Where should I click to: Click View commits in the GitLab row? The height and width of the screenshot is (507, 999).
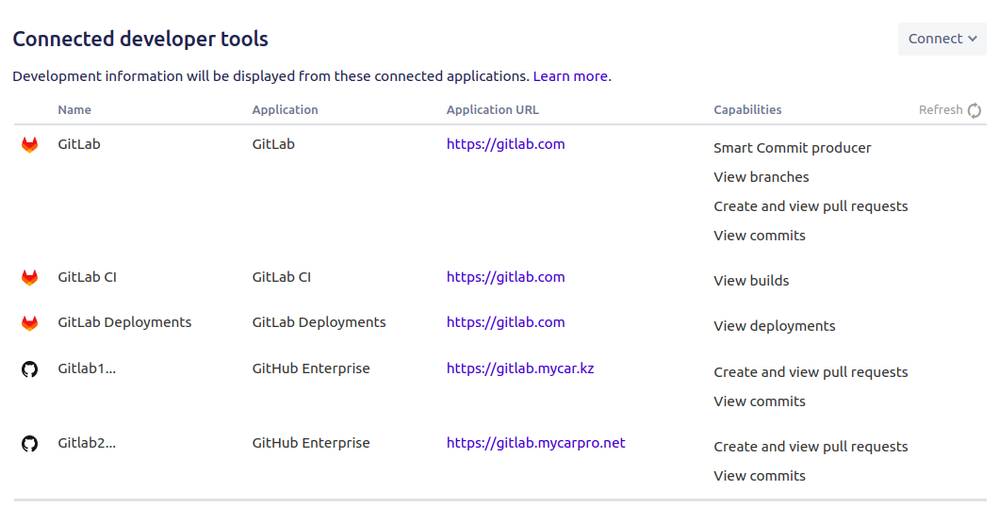coord(759,236)
